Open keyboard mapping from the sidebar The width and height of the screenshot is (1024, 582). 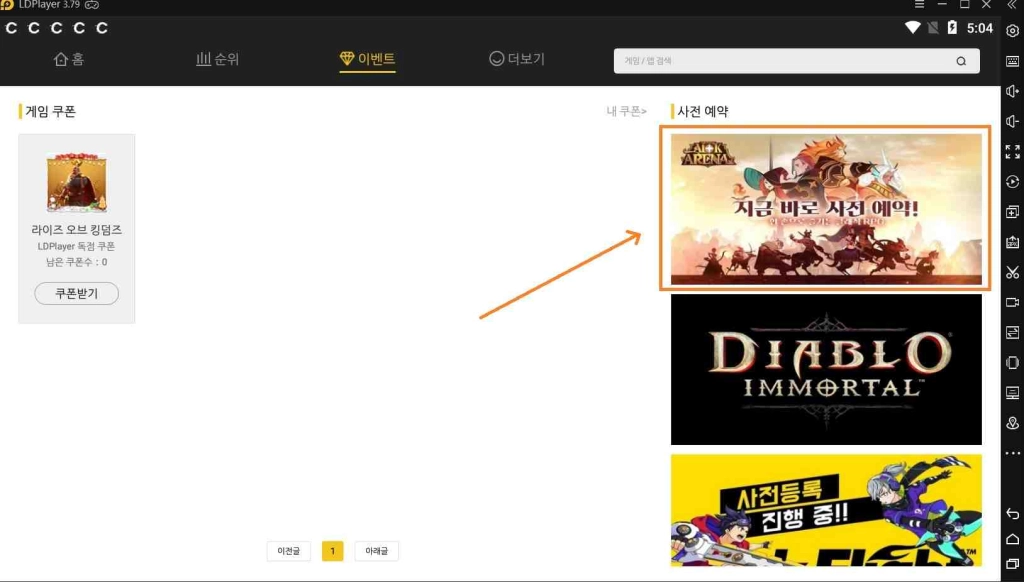tap(1012, 61)
